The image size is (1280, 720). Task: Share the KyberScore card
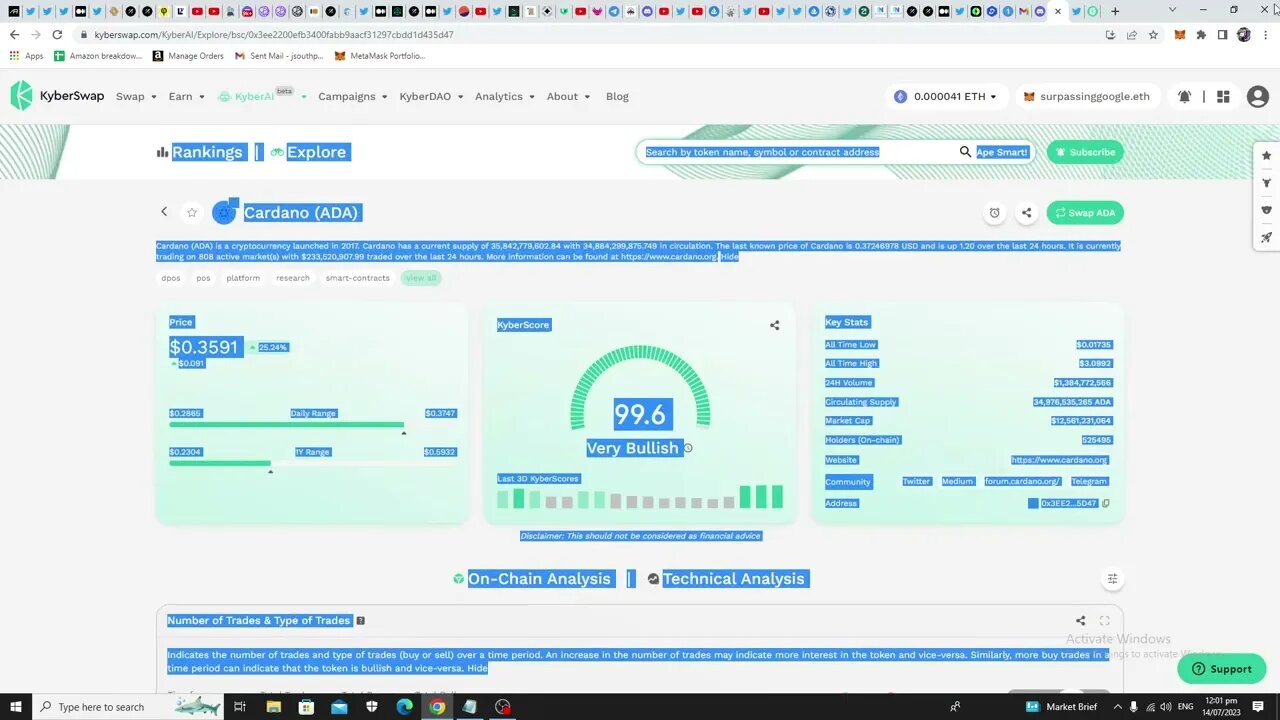coord(774,325)
